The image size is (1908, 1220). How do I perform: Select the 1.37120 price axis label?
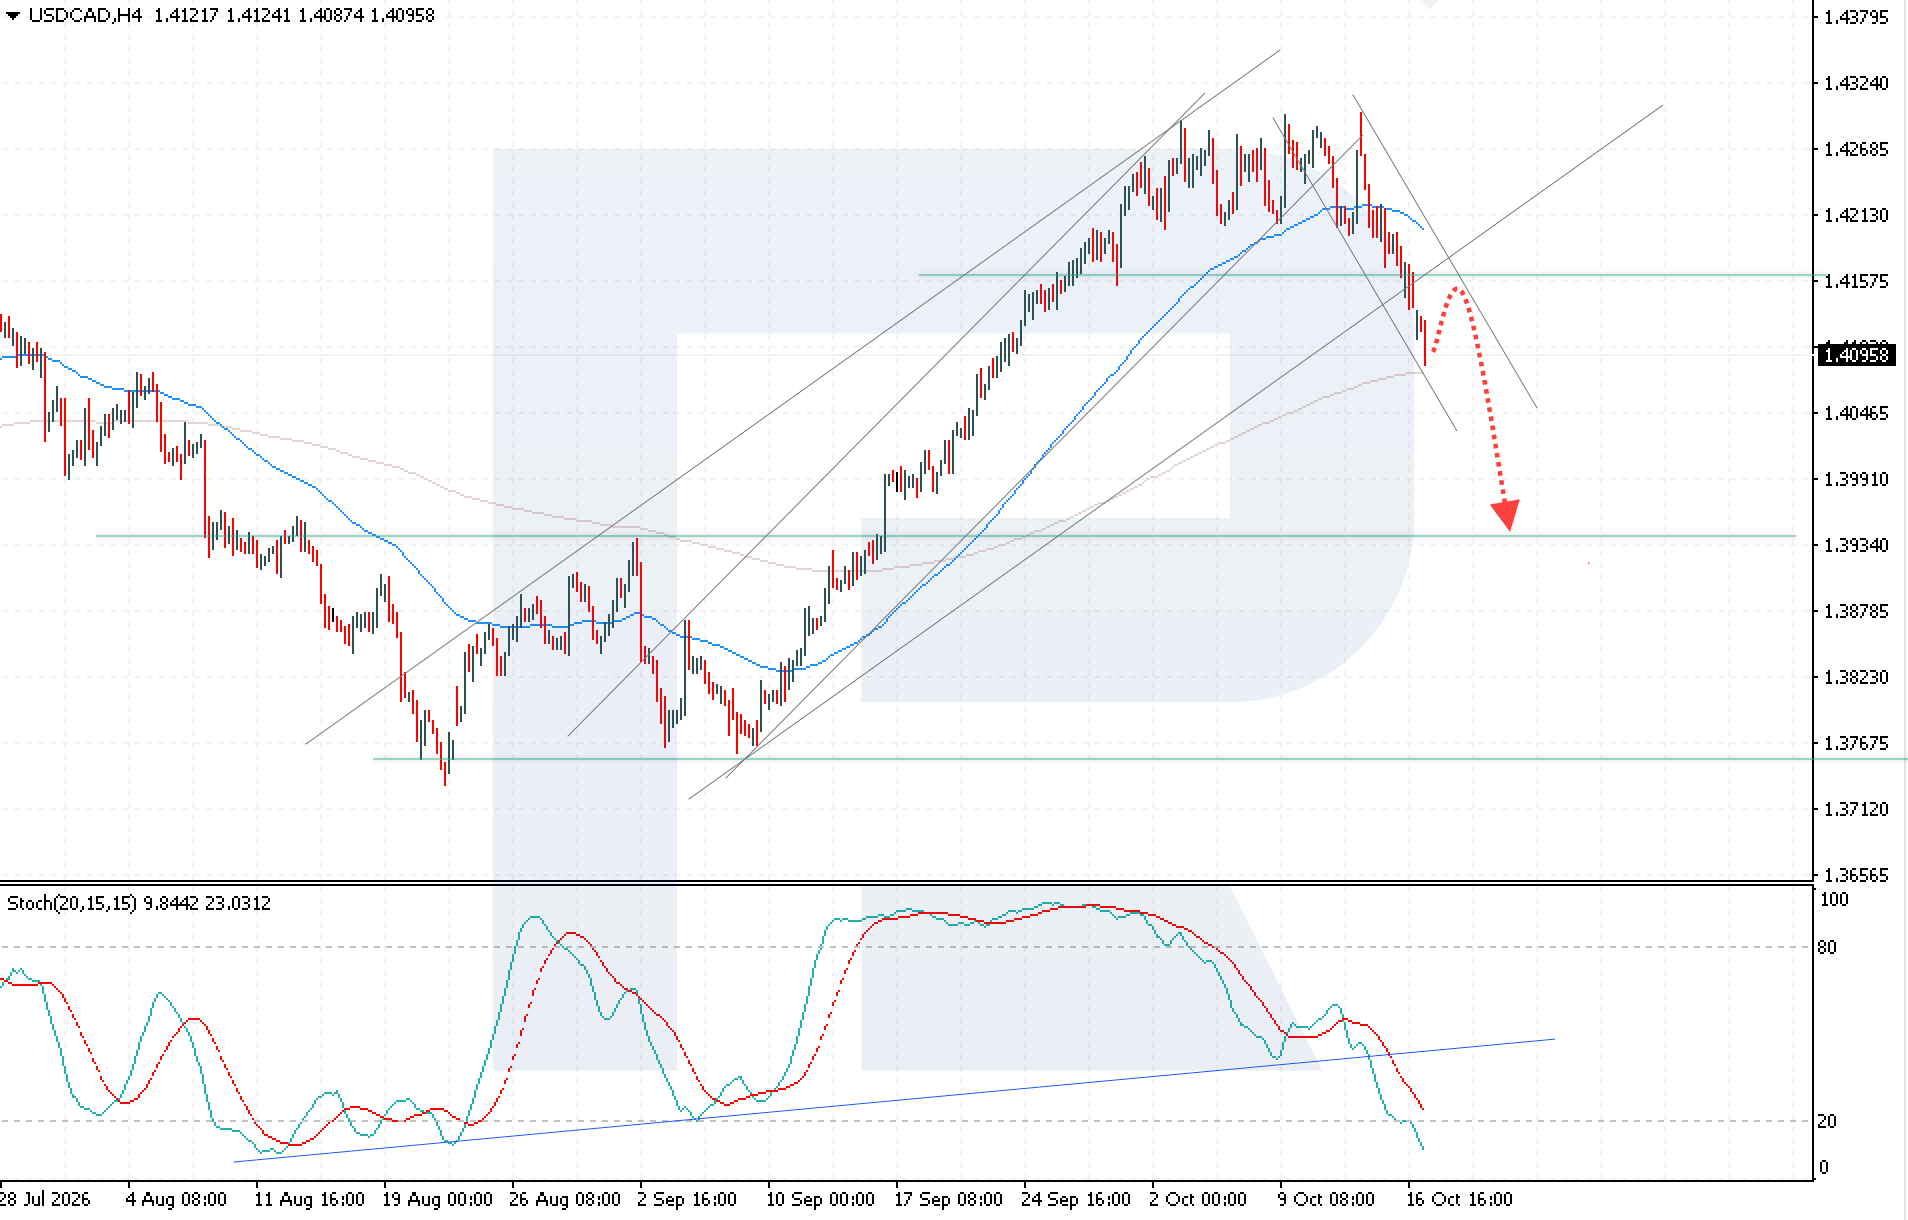(1856, 809)
